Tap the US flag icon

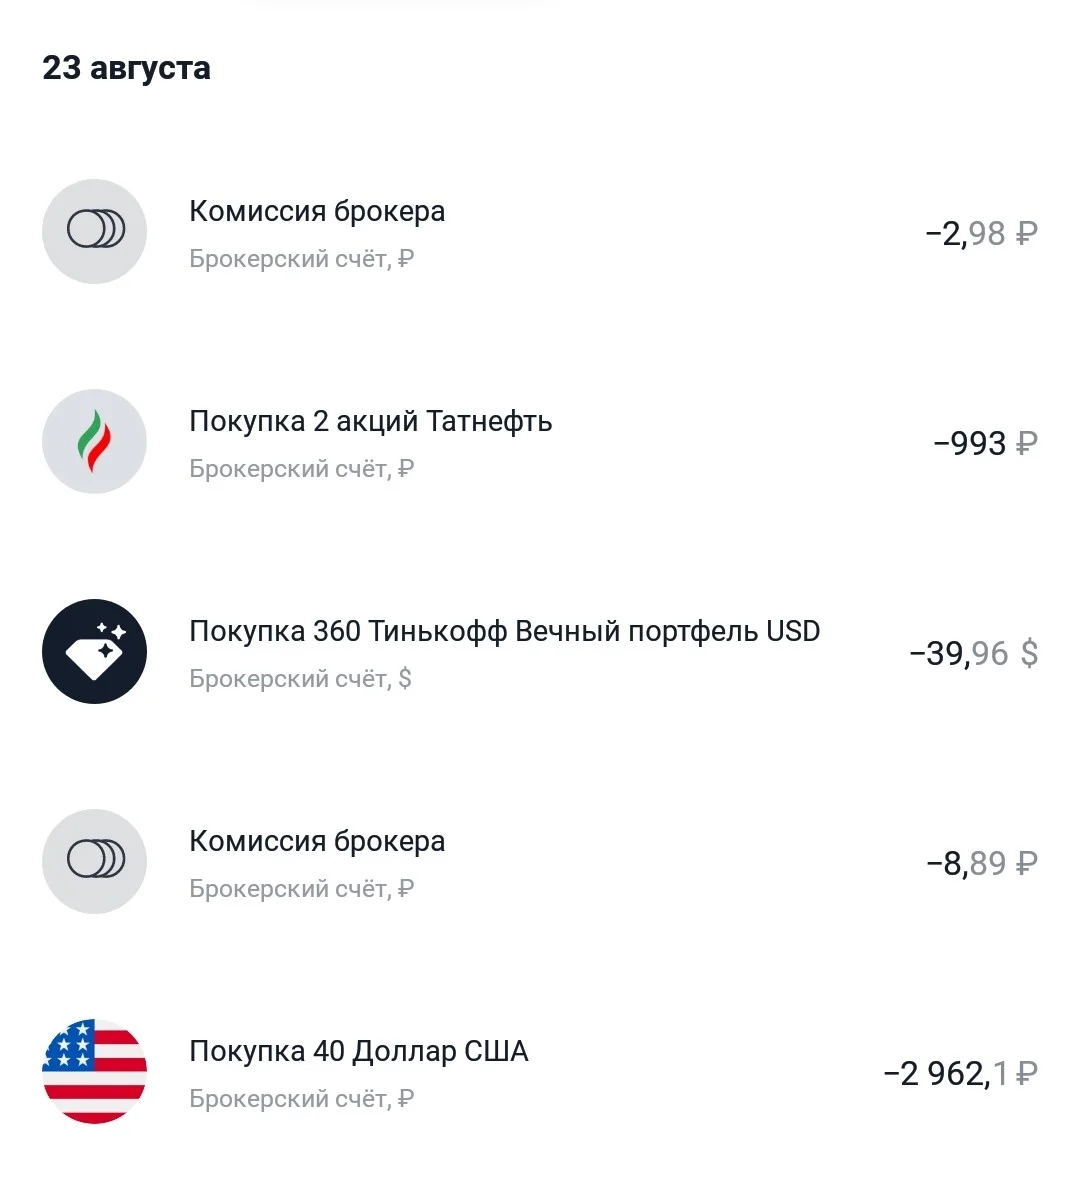point(95,1071)
